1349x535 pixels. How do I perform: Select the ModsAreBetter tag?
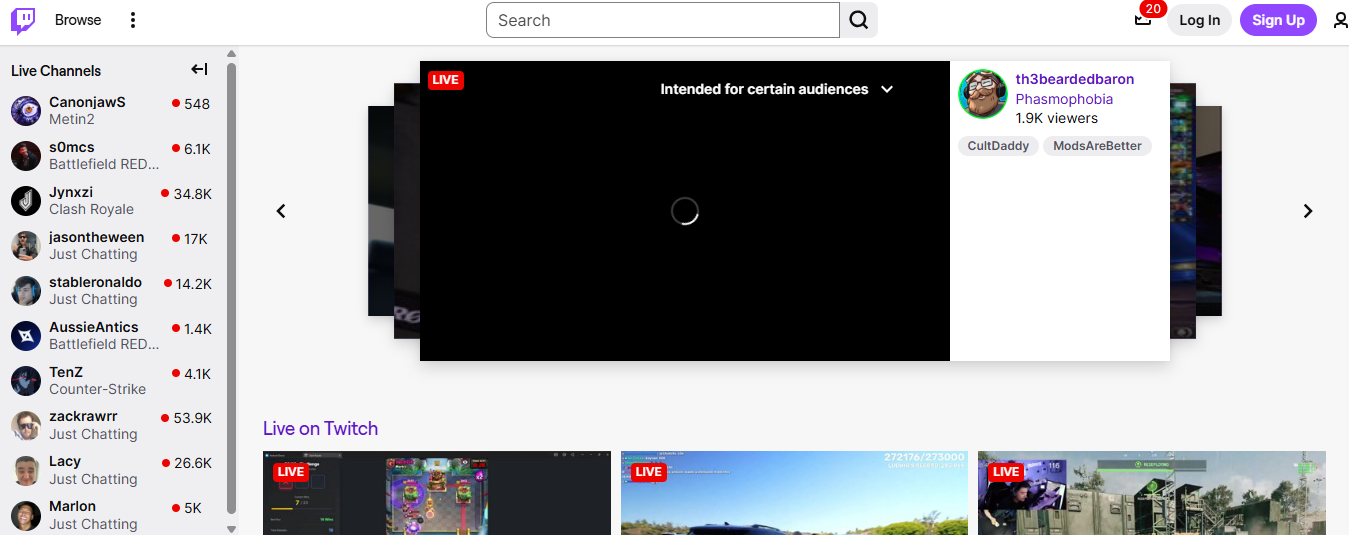coord(1097,146)
